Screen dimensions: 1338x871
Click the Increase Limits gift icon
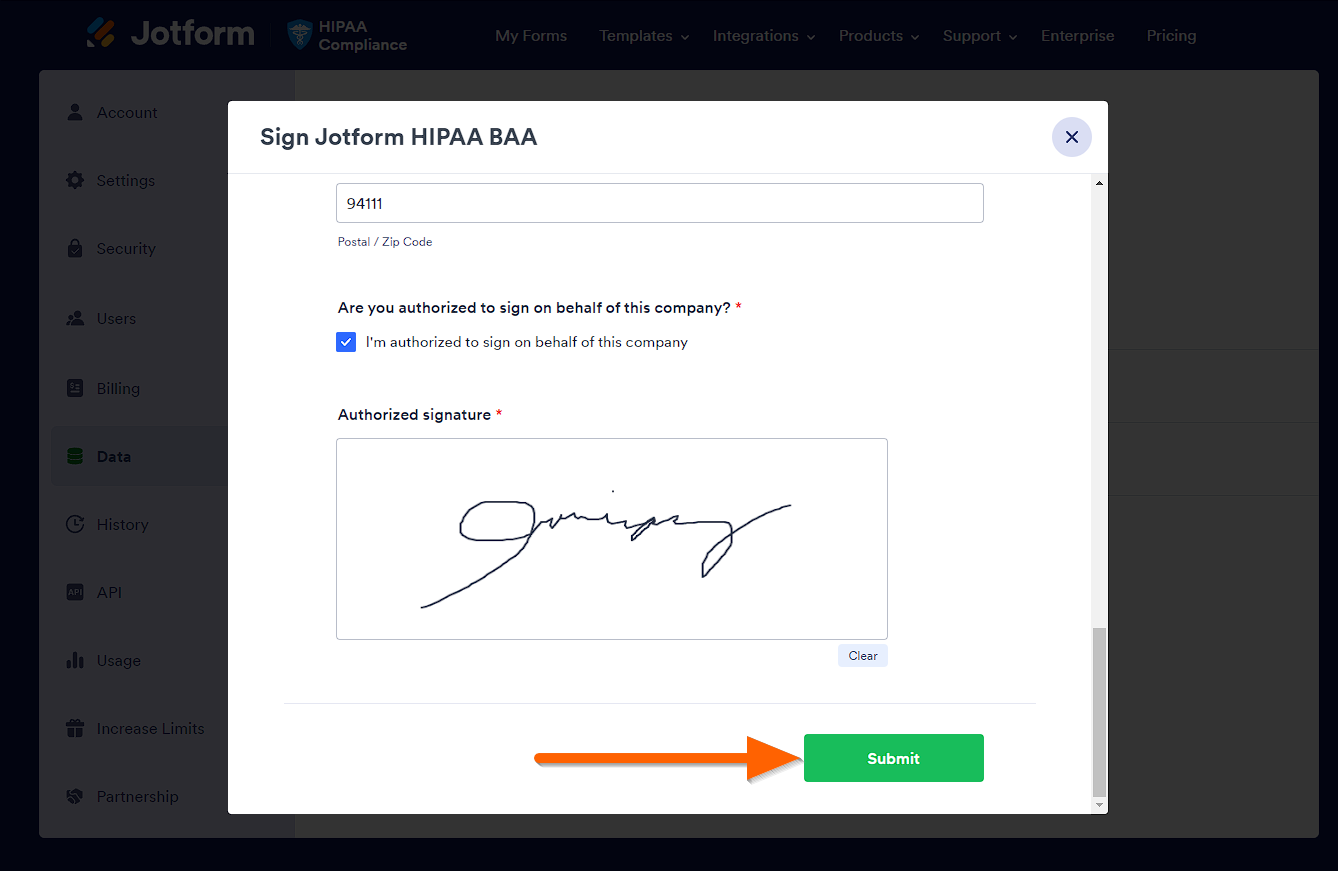pos(75,728)
